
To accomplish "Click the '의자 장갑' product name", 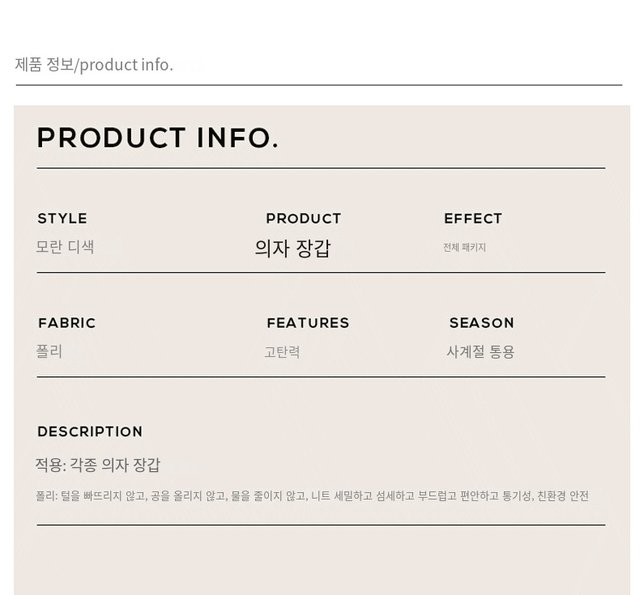I will 293,248.
